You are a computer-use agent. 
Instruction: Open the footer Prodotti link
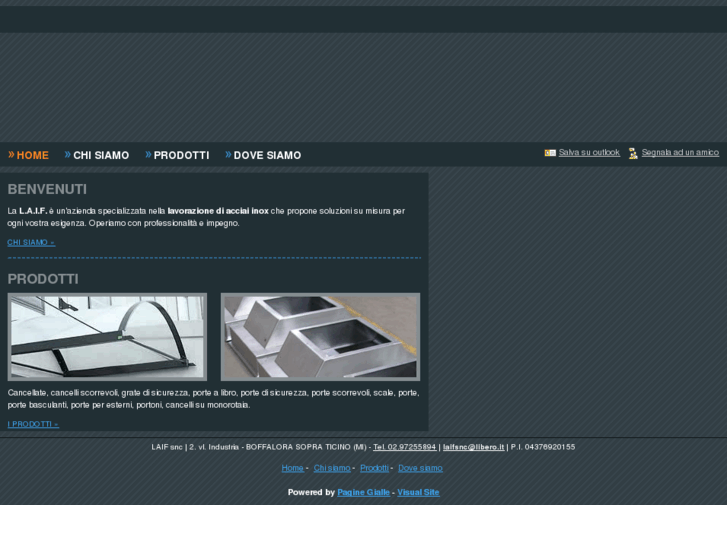click(375, 468)
